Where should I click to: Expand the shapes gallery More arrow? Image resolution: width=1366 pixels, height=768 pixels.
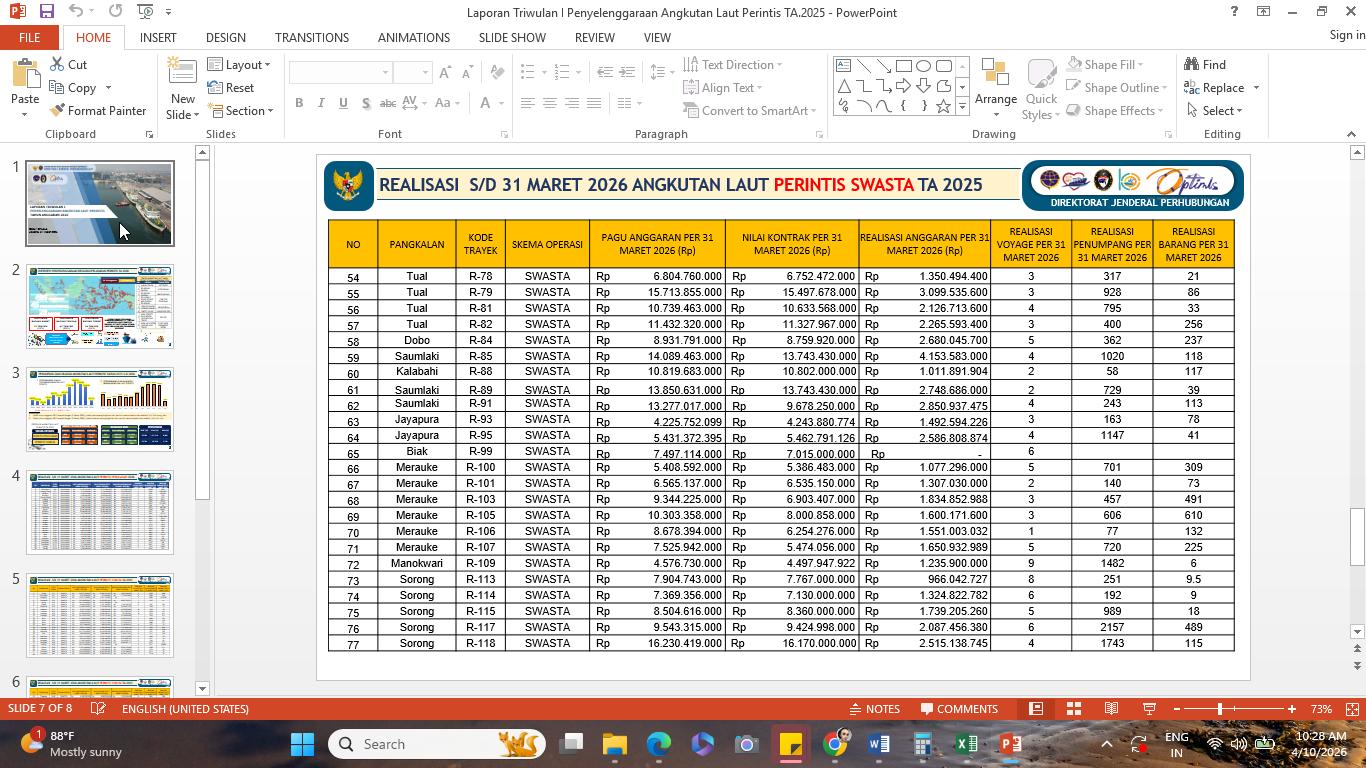click(962, 105)
